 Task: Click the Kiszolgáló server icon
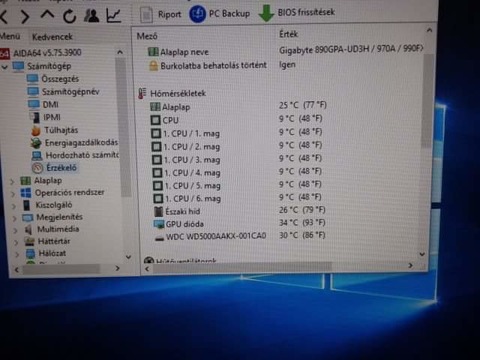pyautogui.click(x=27, y=205)
